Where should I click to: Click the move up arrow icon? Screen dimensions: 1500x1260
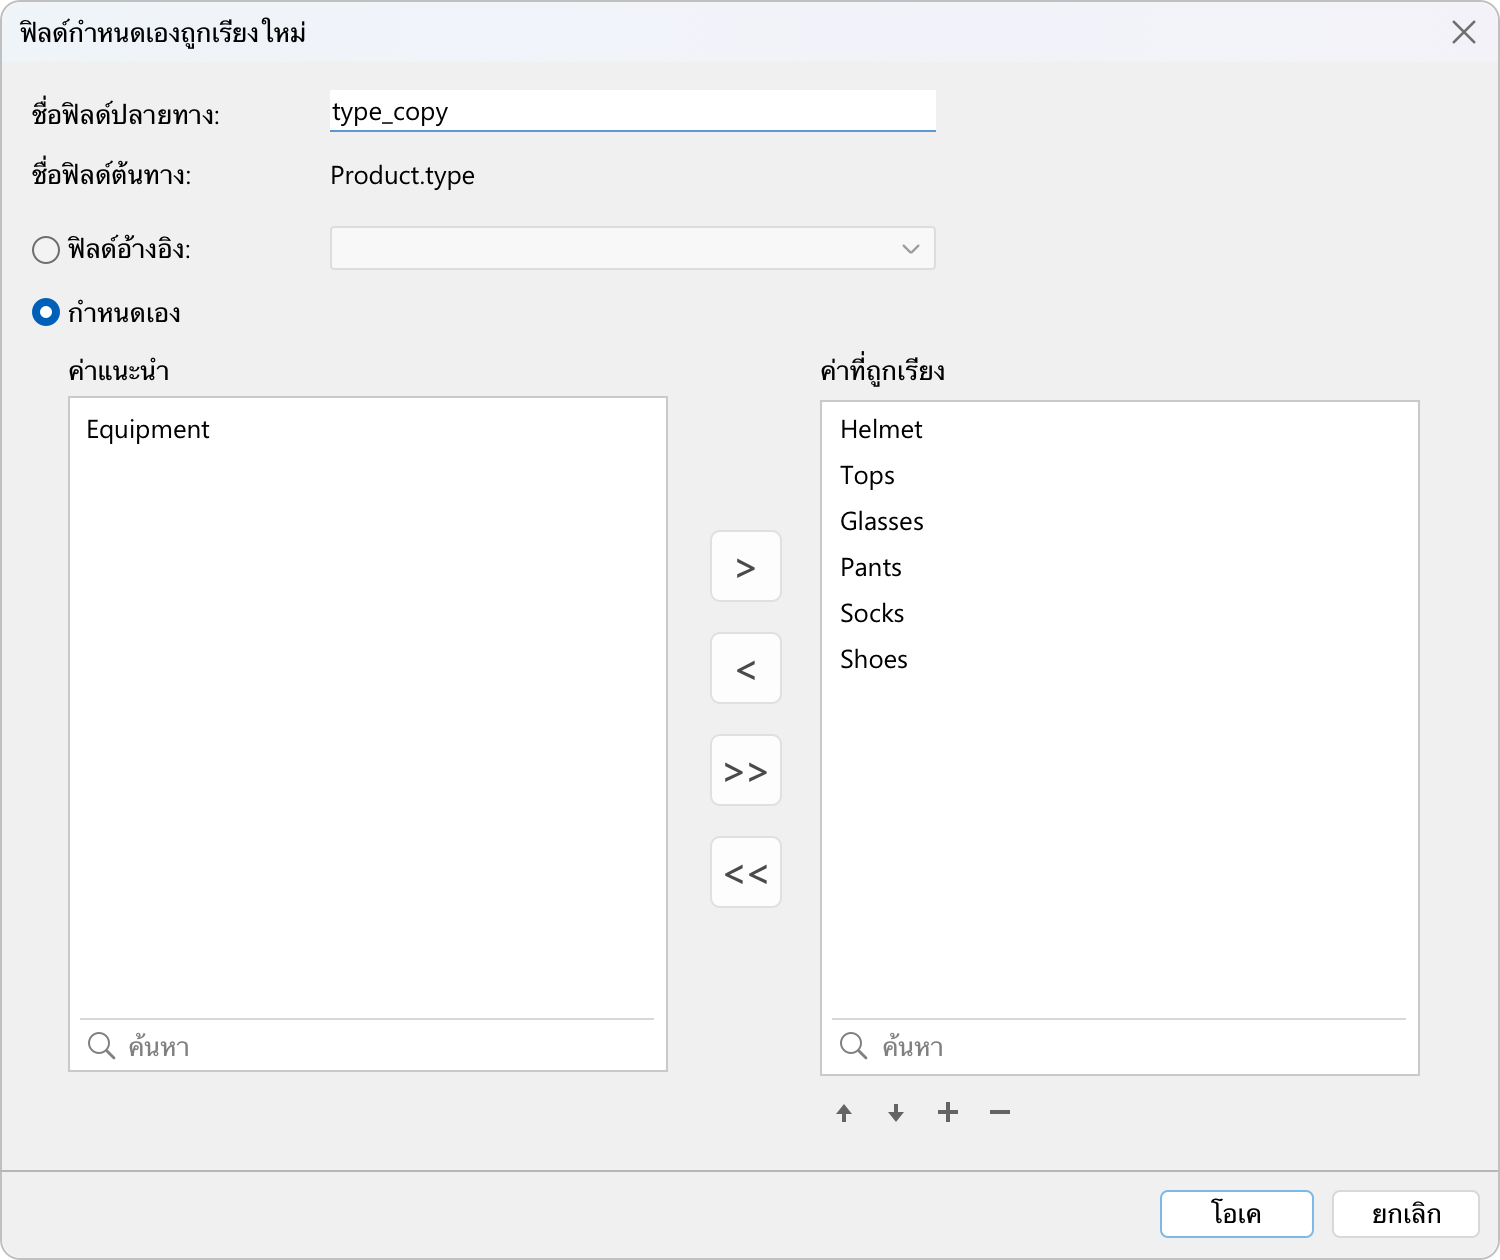tap(844, 1113)
